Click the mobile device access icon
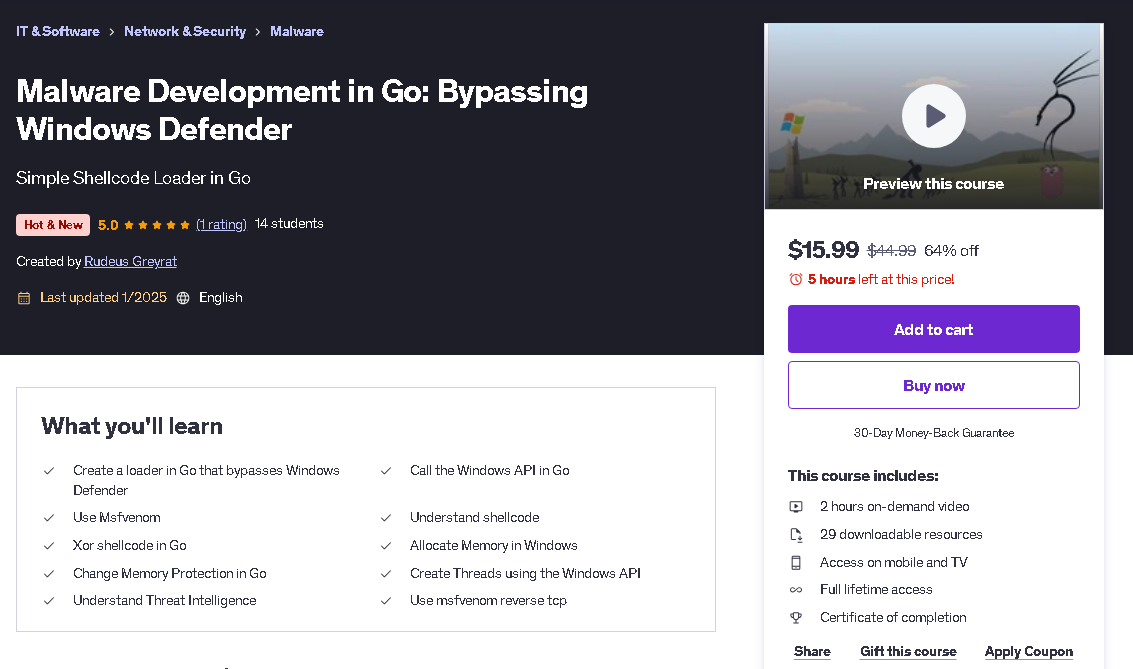This screenshot has width=1133, height=669. [x=796, y=562]
